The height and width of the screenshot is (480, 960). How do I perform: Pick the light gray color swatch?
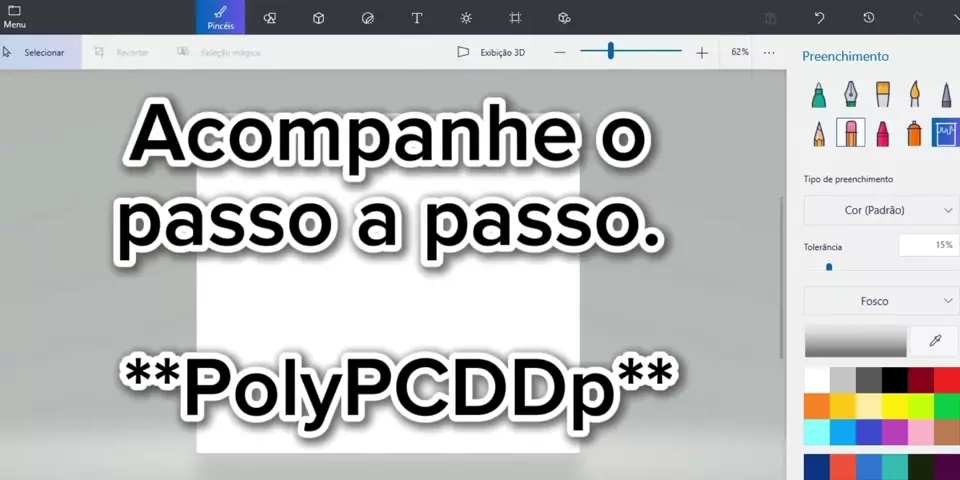[x=843, y=380]
